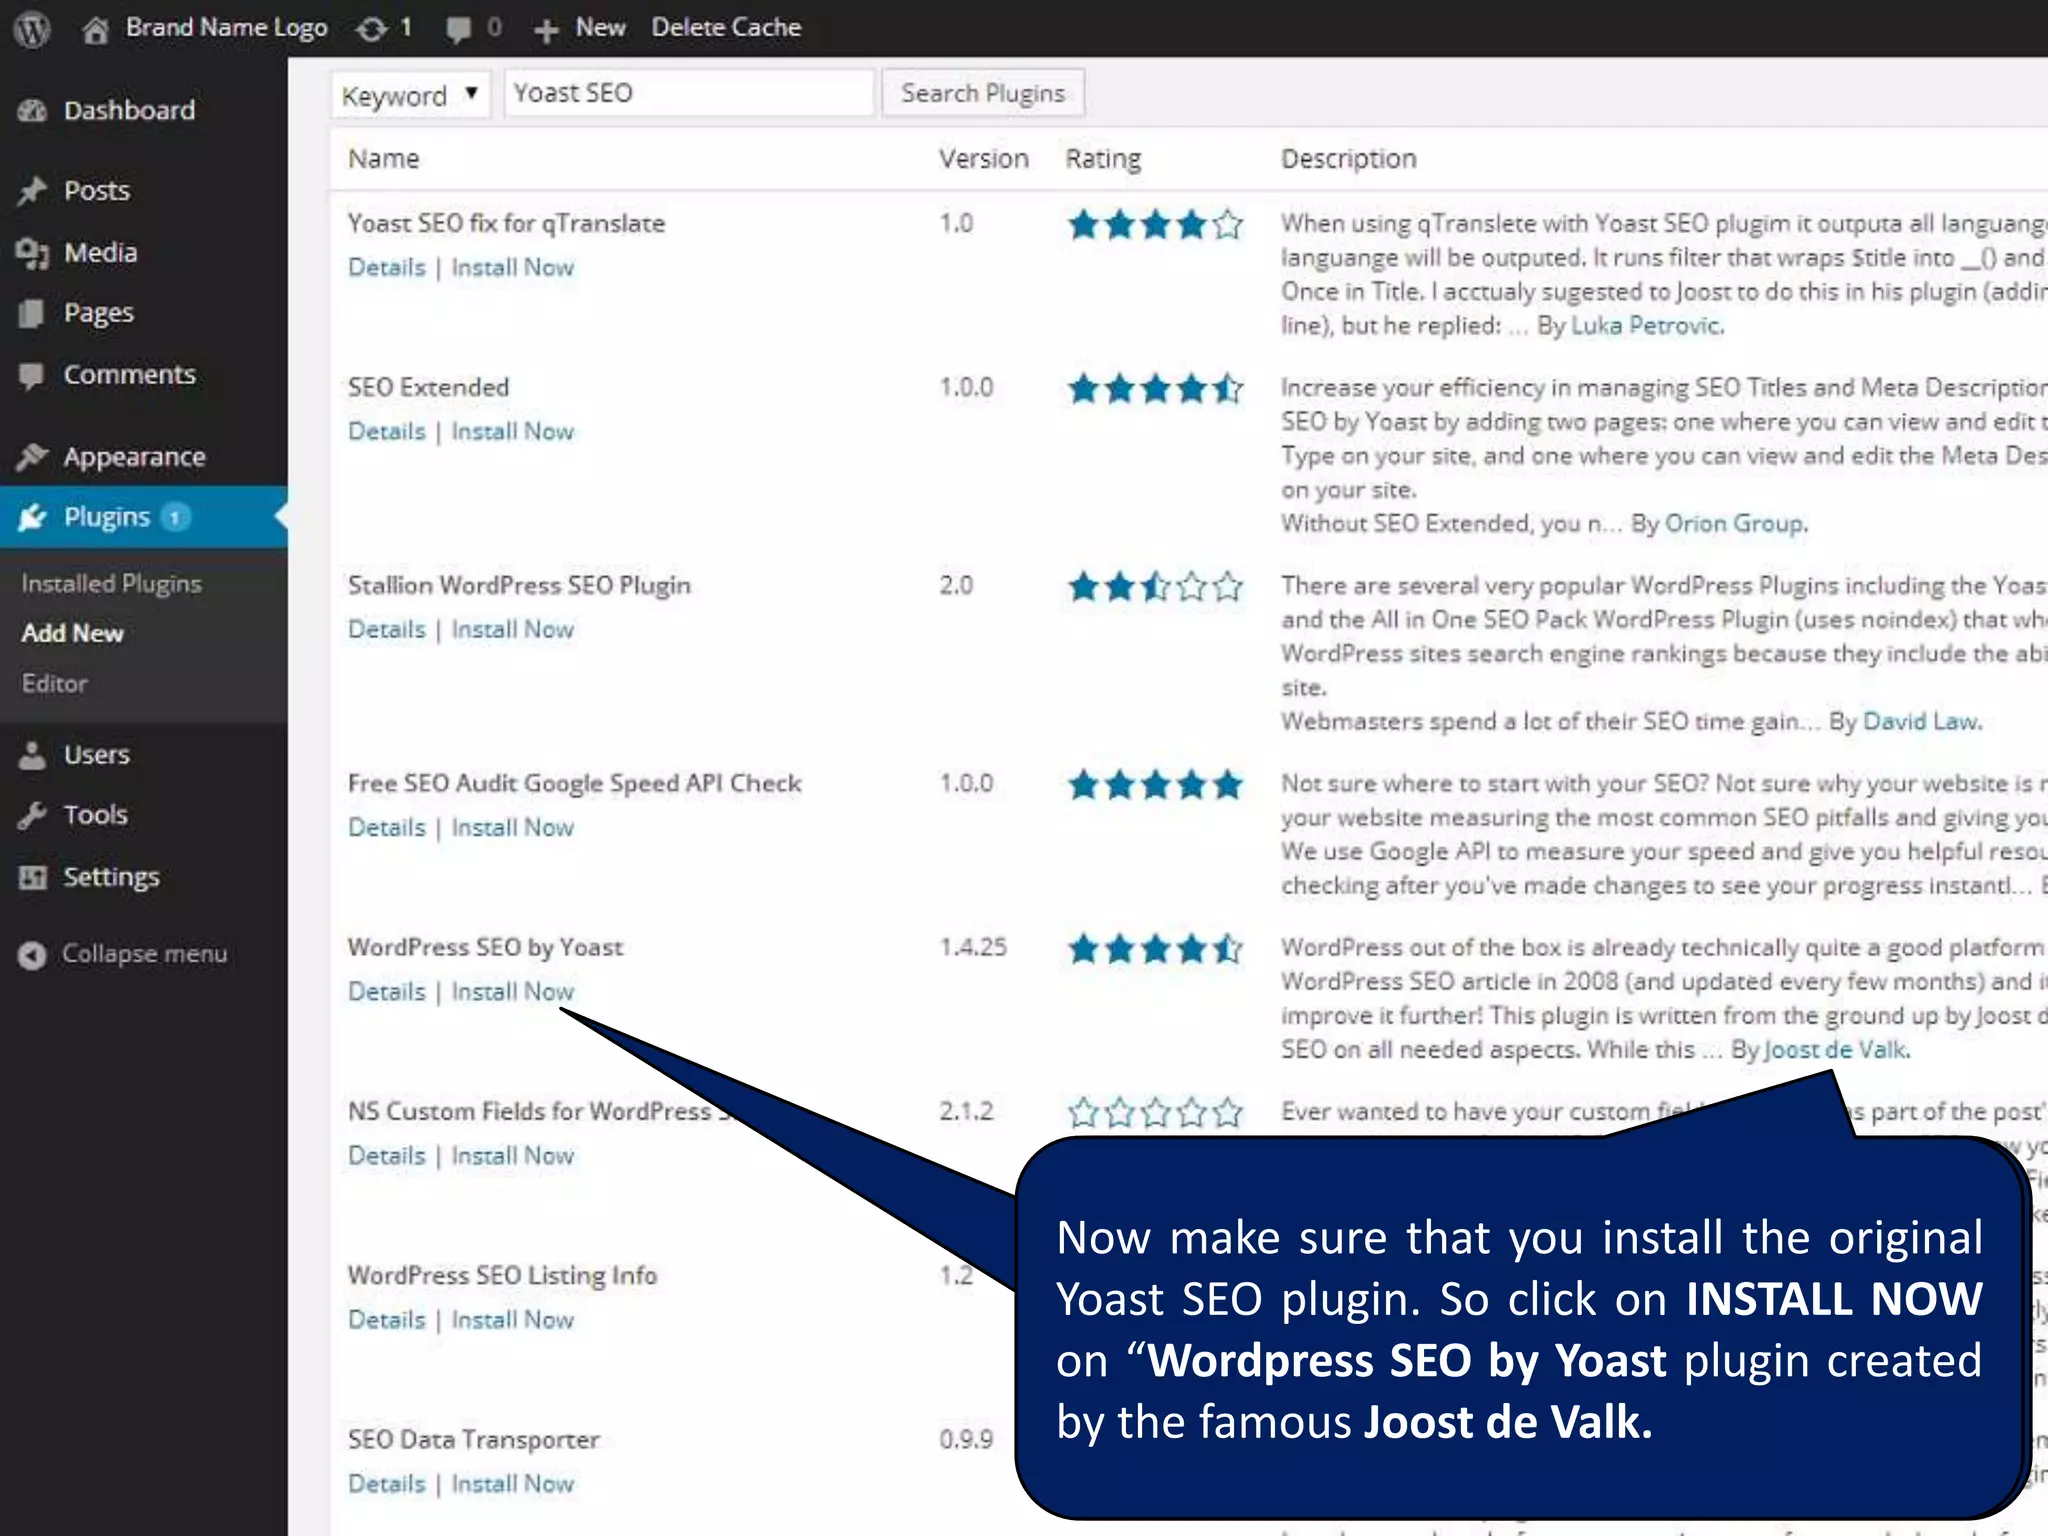Open the Keyword search type dropdown
Screen dimensions: 2048x1536
tap(410, 95)
